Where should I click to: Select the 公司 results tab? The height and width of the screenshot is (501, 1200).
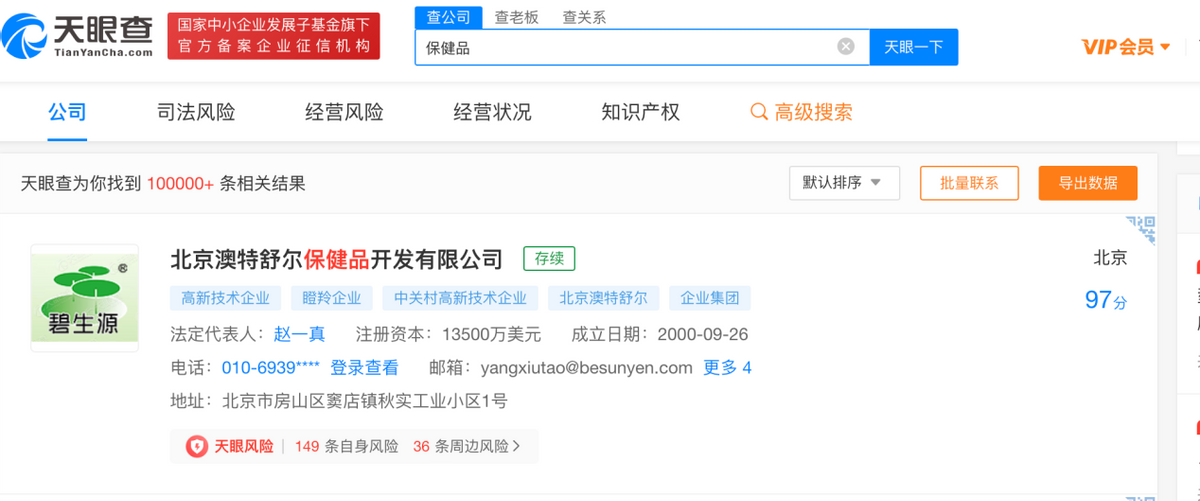(x=67, y=112)
